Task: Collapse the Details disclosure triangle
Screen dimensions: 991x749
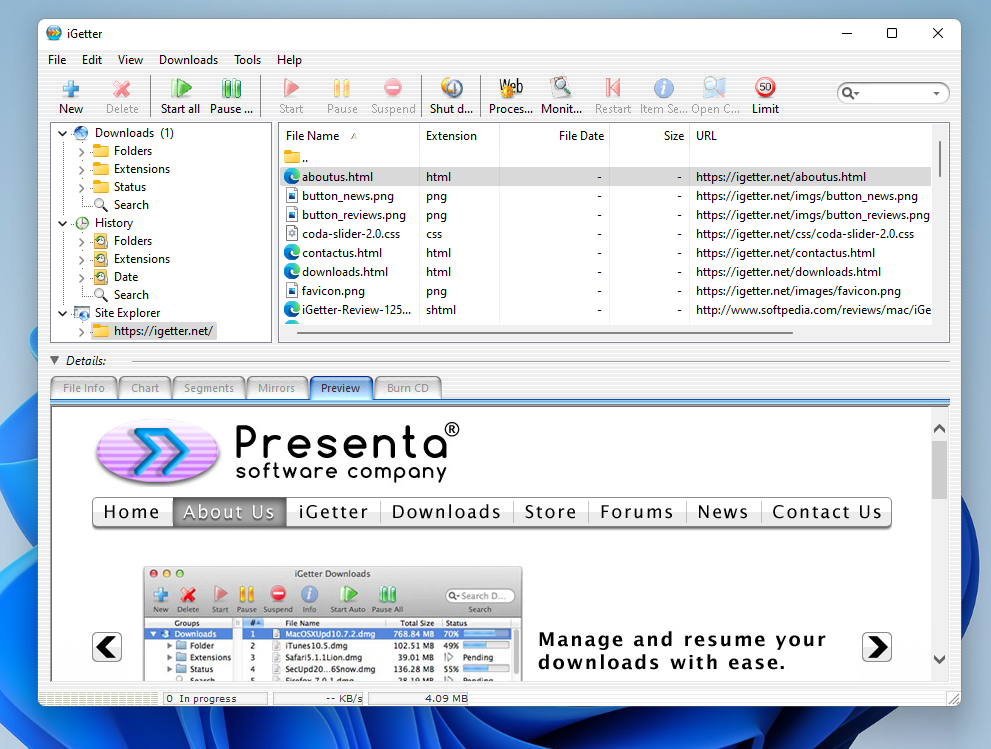Action: coord(55,360)
